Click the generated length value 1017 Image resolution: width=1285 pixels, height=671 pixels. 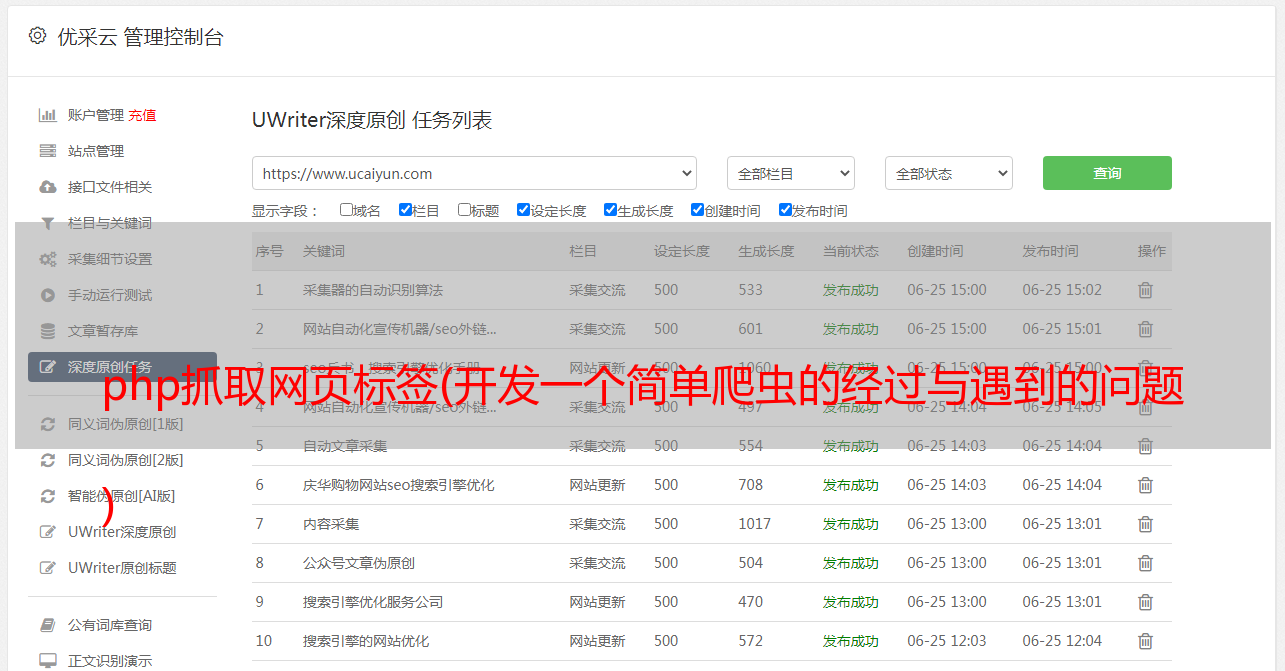coord(755,524)
